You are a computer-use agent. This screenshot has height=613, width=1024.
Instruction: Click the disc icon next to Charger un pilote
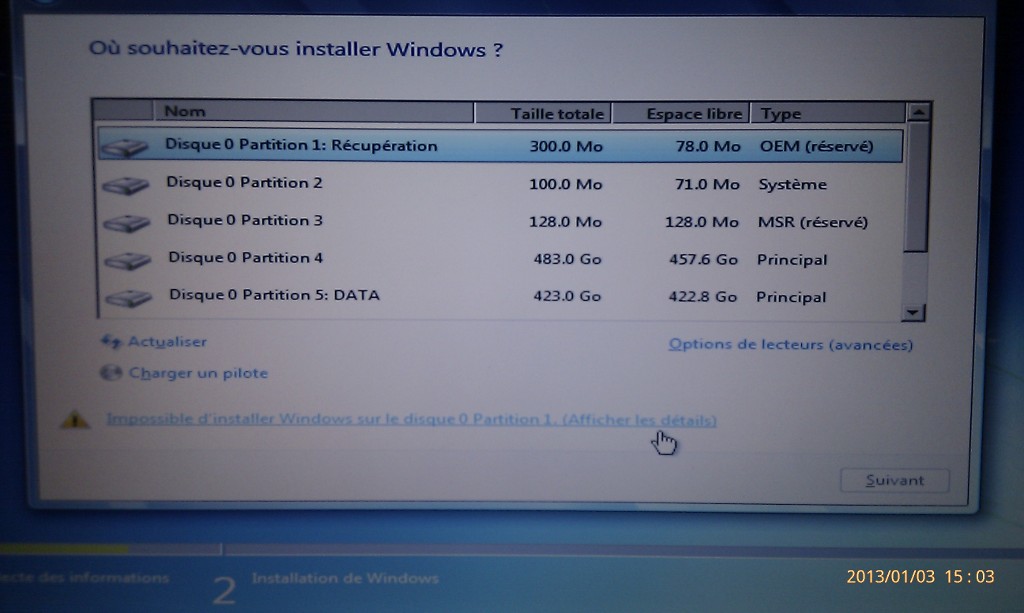pyautogui.click(x=111, y=373)
